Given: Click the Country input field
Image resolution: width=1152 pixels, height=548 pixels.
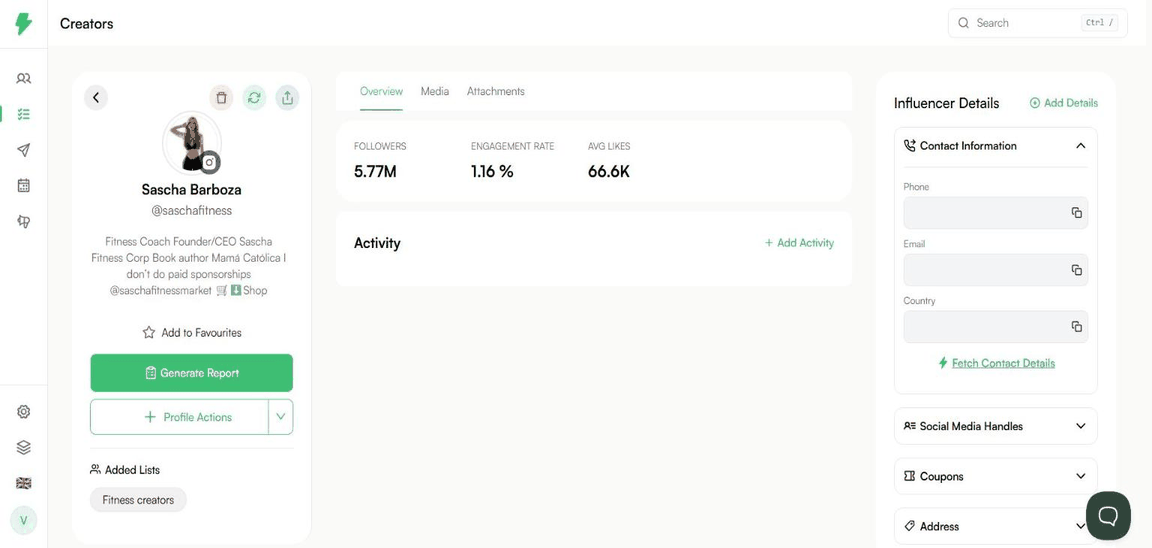Looking at the screenshot, I should click(x=996, y=327).
